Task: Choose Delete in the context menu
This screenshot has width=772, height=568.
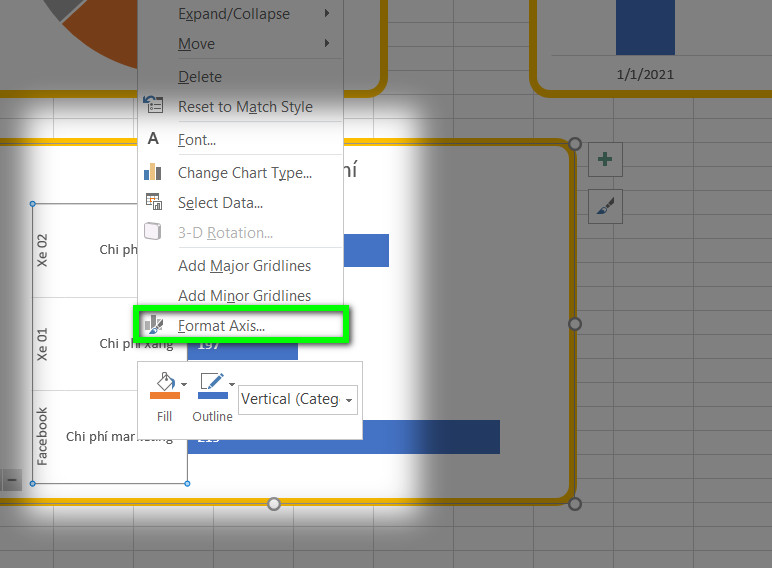Action: pyautogui.click(x=200, y=77)
